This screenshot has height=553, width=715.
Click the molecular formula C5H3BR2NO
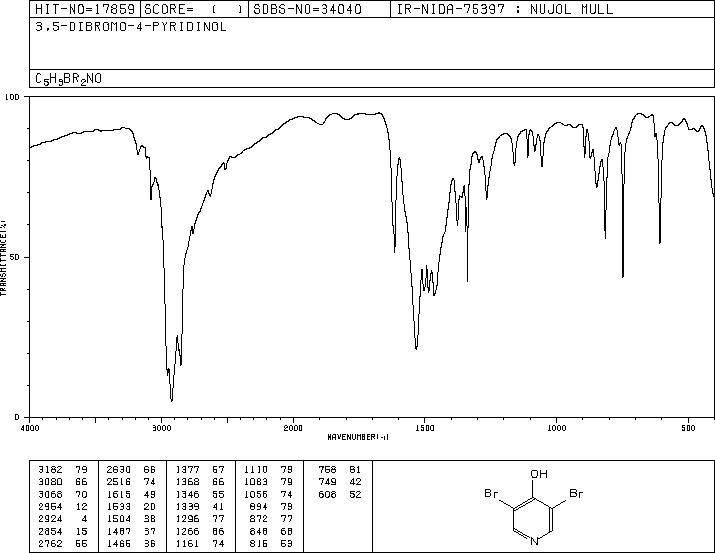click(x=68, y=79)
